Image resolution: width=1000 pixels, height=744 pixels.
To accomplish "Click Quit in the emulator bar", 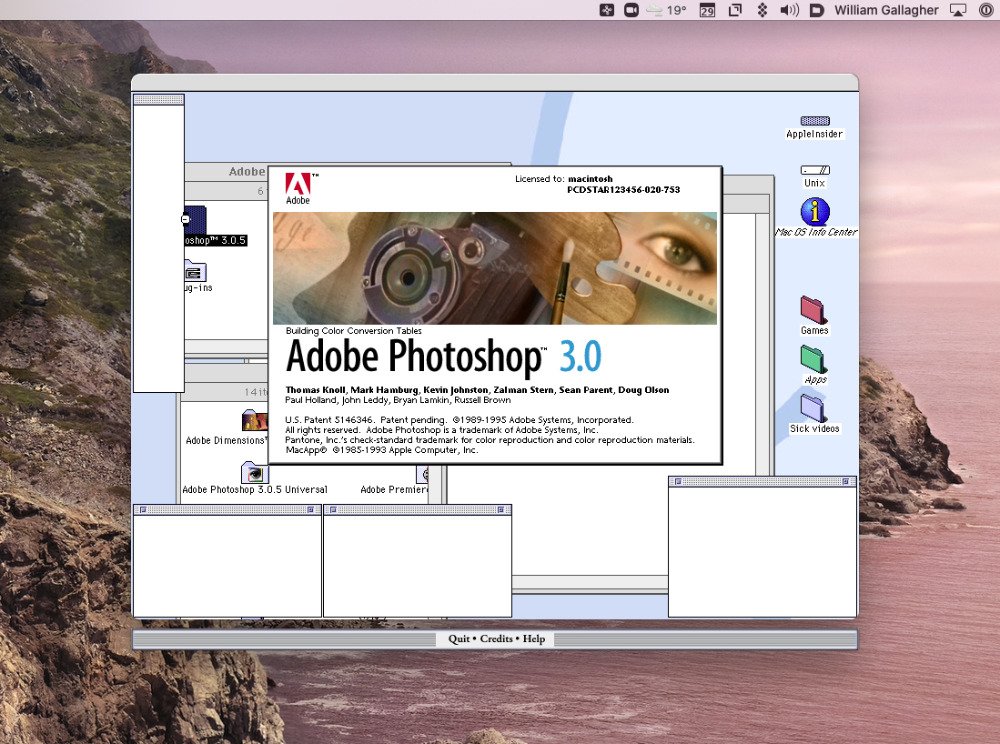I will click(x=459, y=639).
